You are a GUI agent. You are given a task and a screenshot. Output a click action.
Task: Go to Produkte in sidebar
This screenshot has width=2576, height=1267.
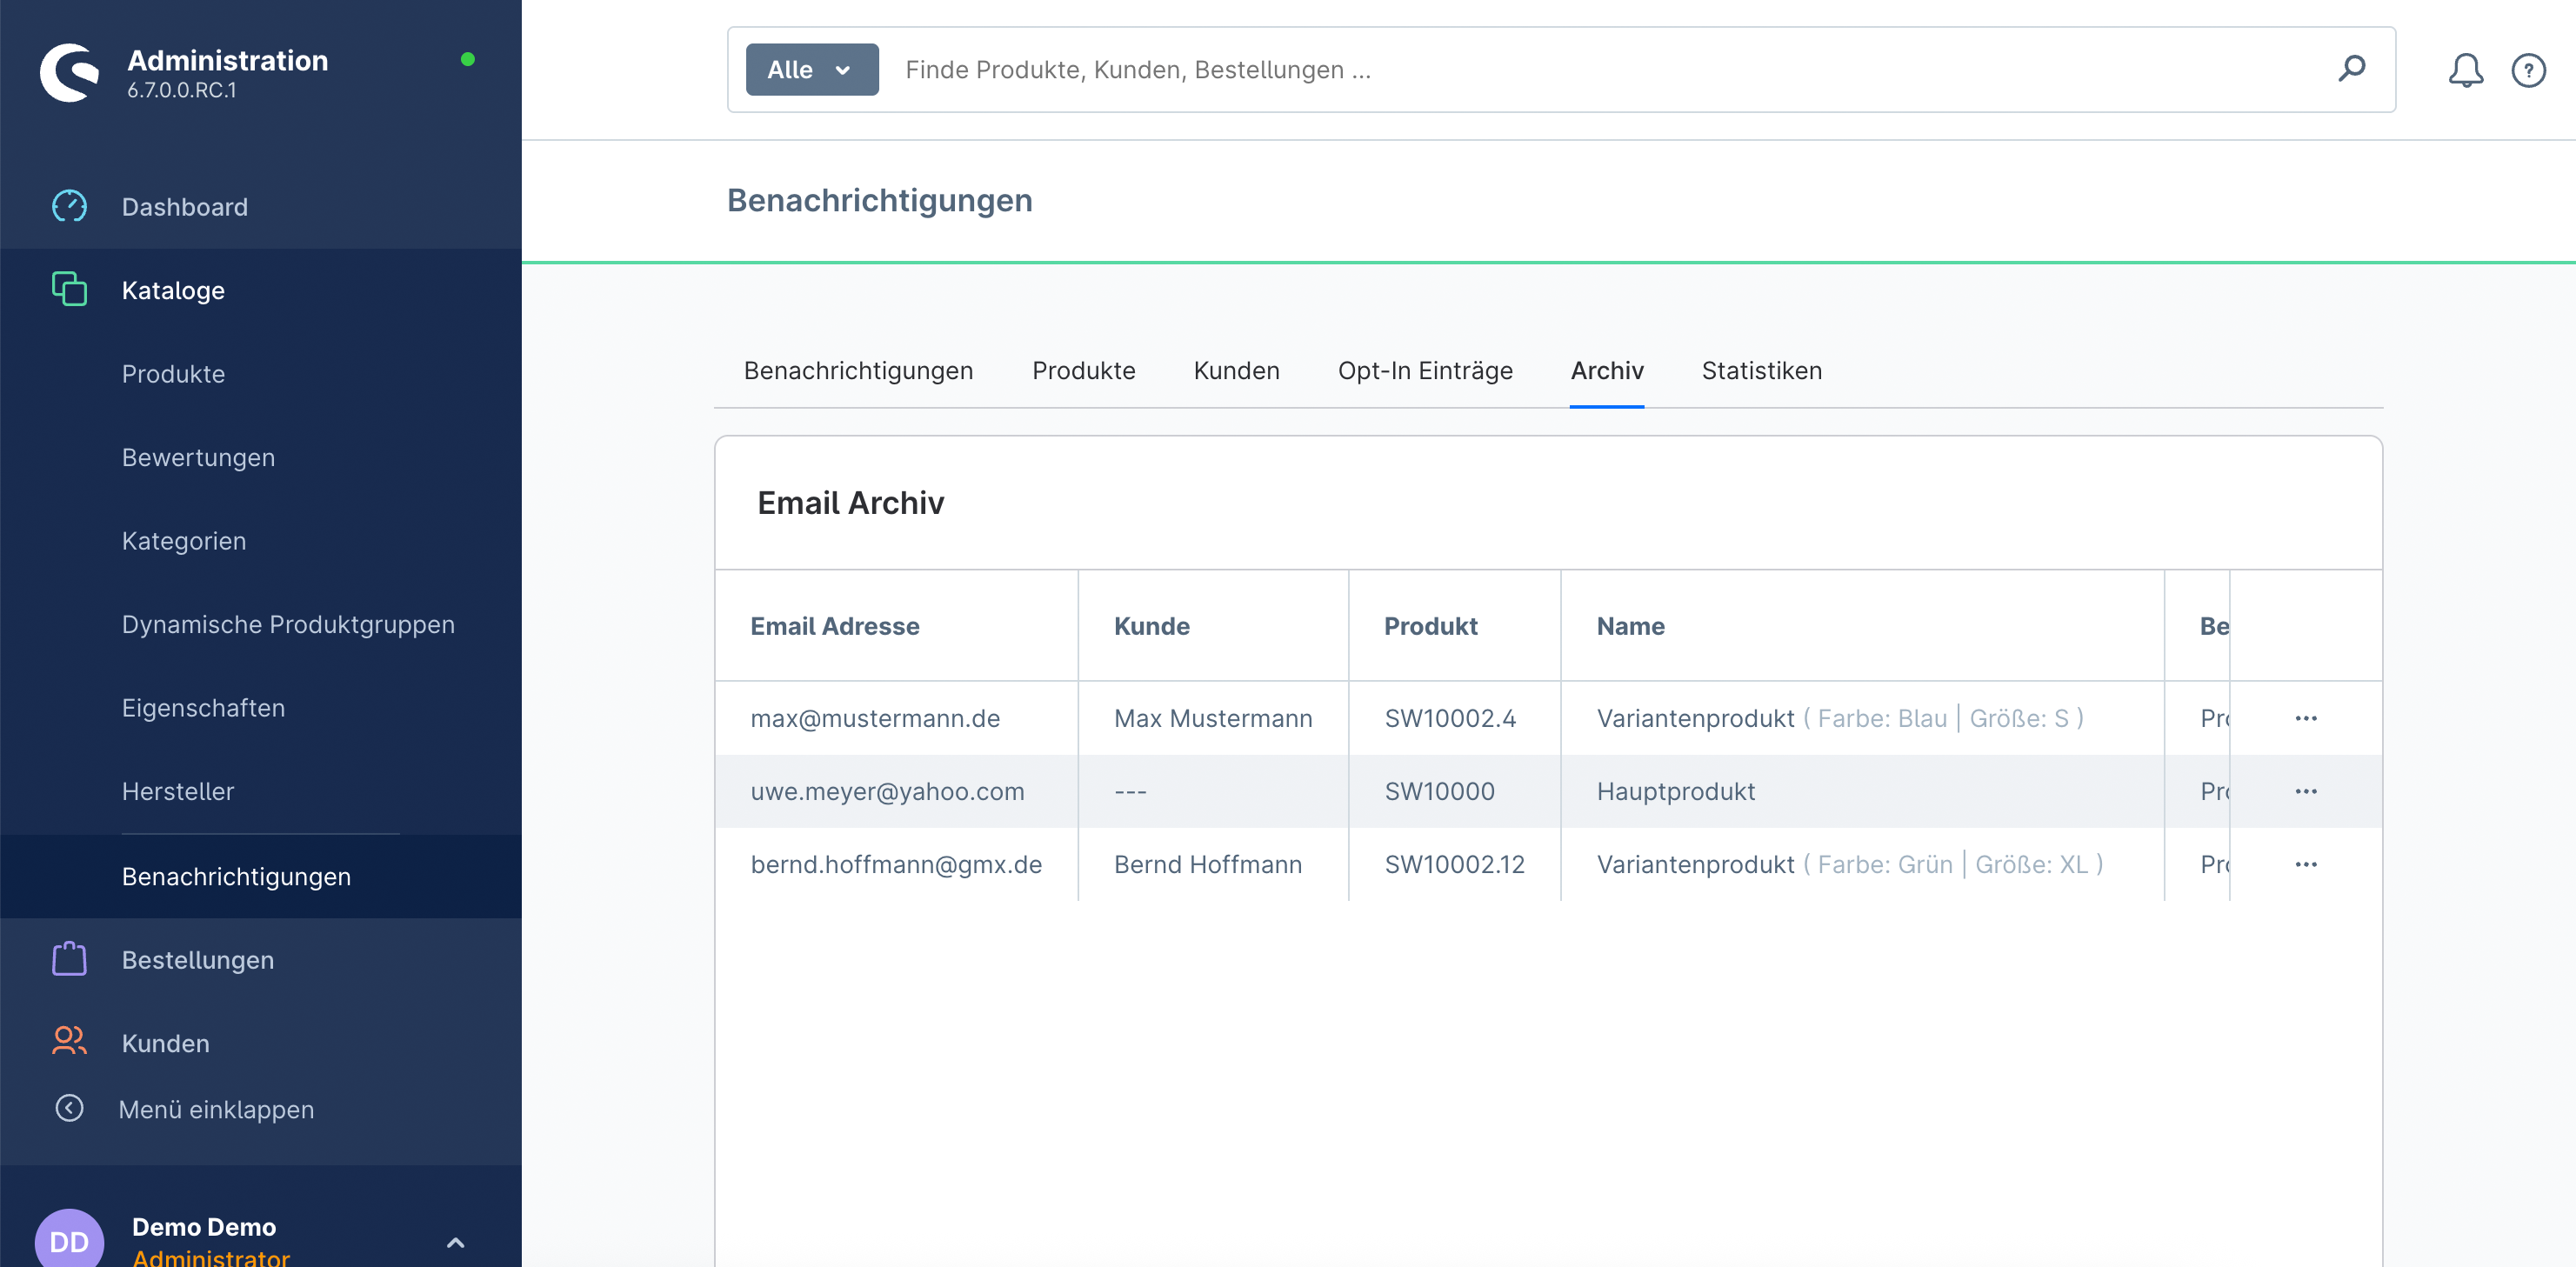pos(173,373)
